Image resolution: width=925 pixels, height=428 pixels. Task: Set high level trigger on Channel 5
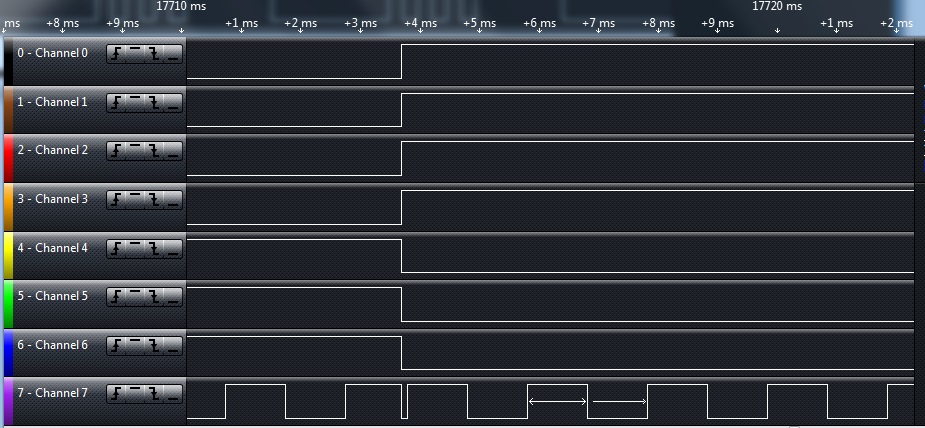pos(135,297)
